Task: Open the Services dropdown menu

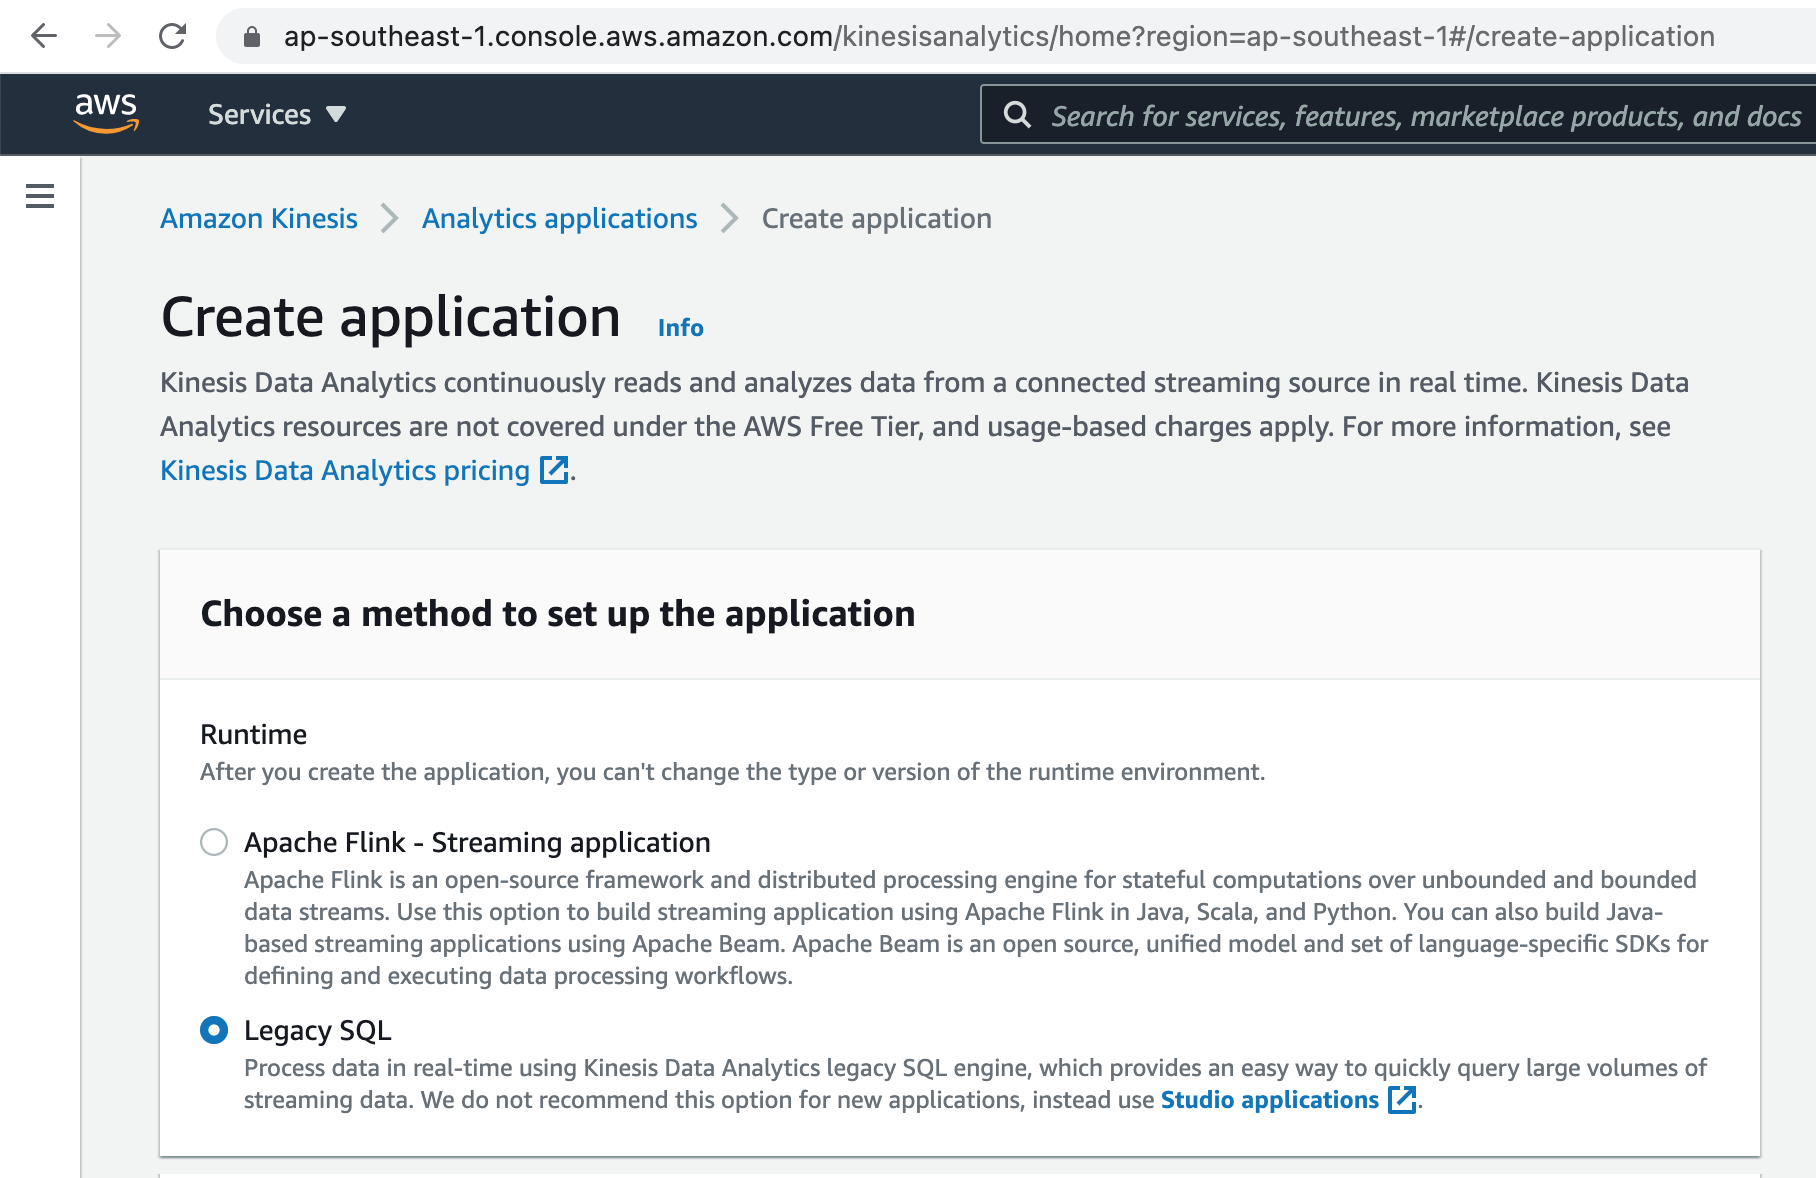Action: point(277,115)
